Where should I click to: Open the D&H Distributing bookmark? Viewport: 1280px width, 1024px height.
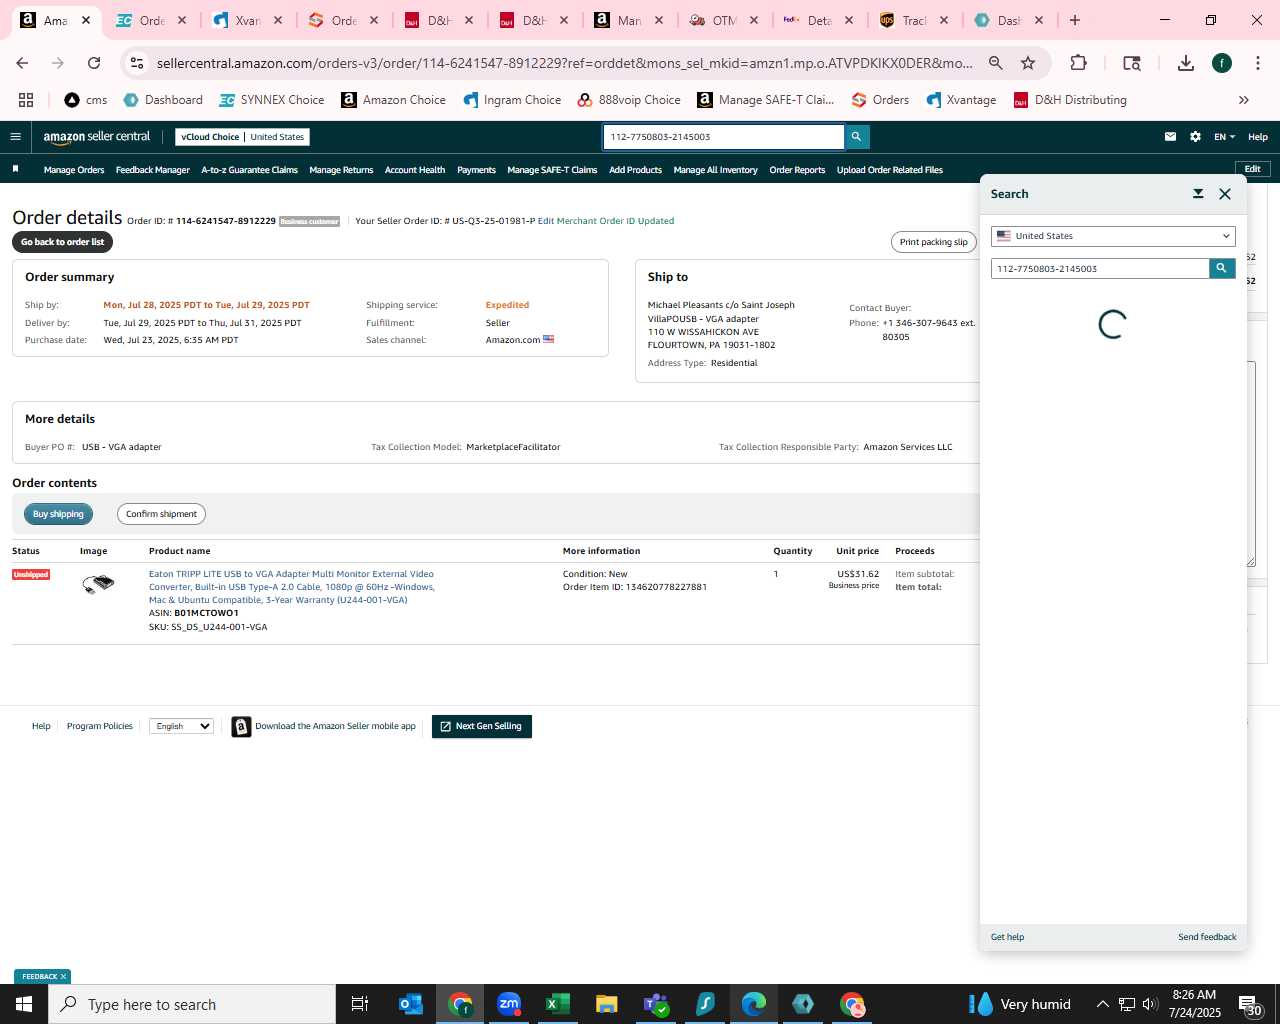click(1070, 100)
